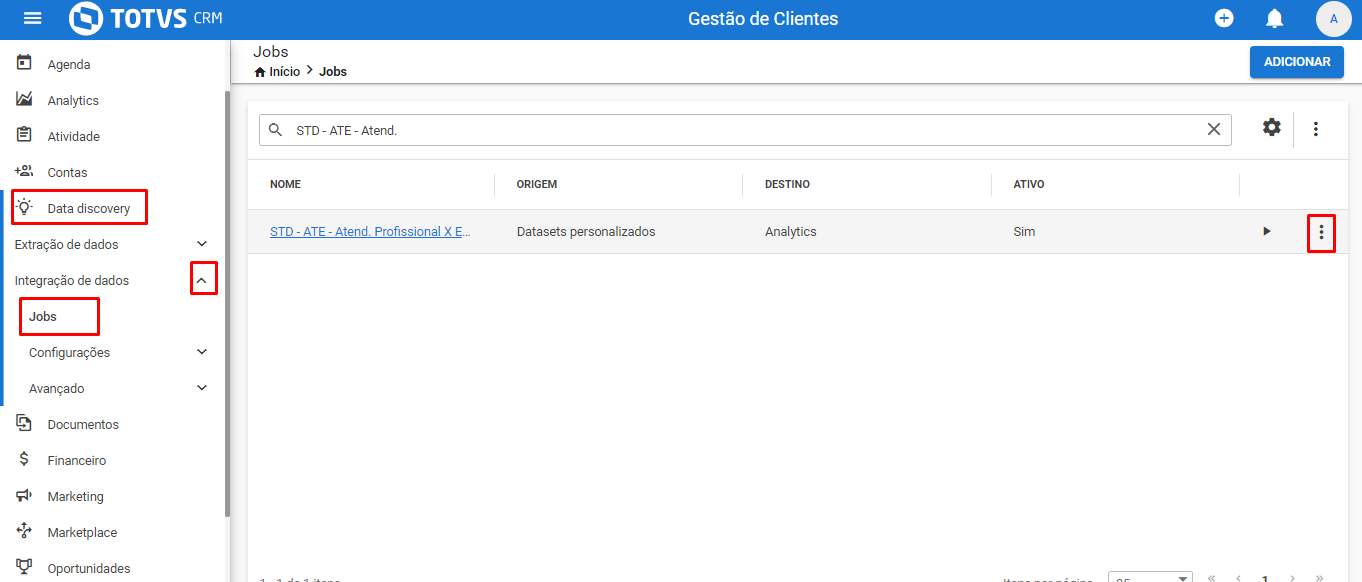Open Marketing in the sidebar

click(75, 496)
